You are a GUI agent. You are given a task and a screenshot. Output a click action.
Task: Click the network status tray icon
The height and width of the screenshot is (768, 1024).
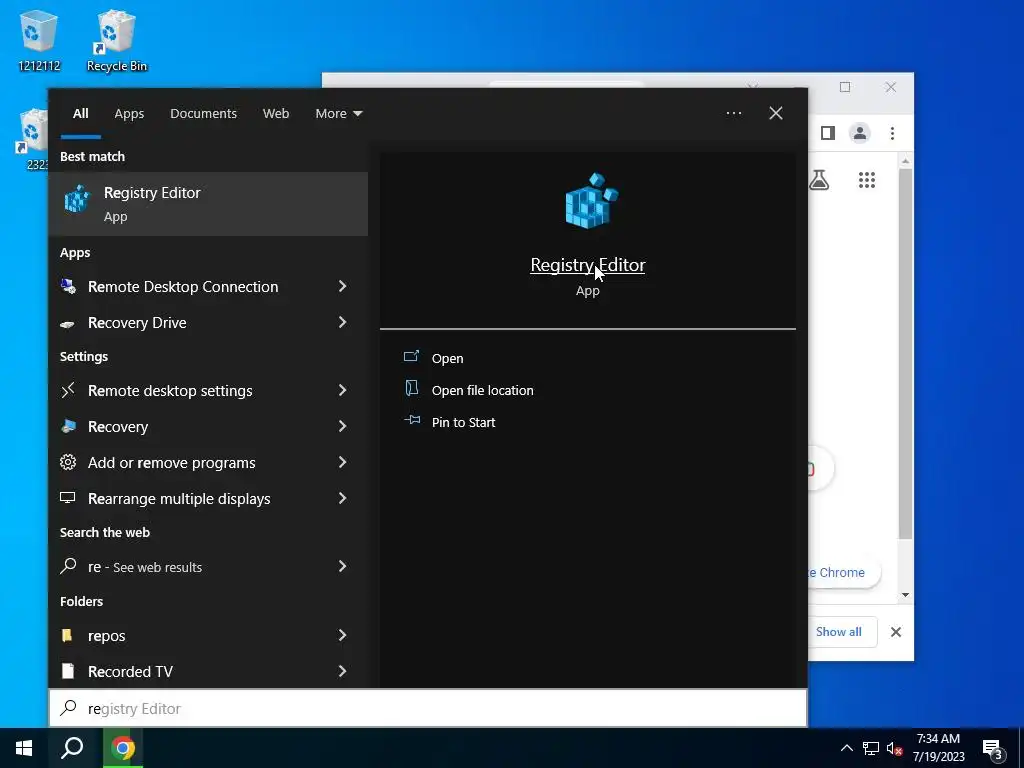(871, 748)
